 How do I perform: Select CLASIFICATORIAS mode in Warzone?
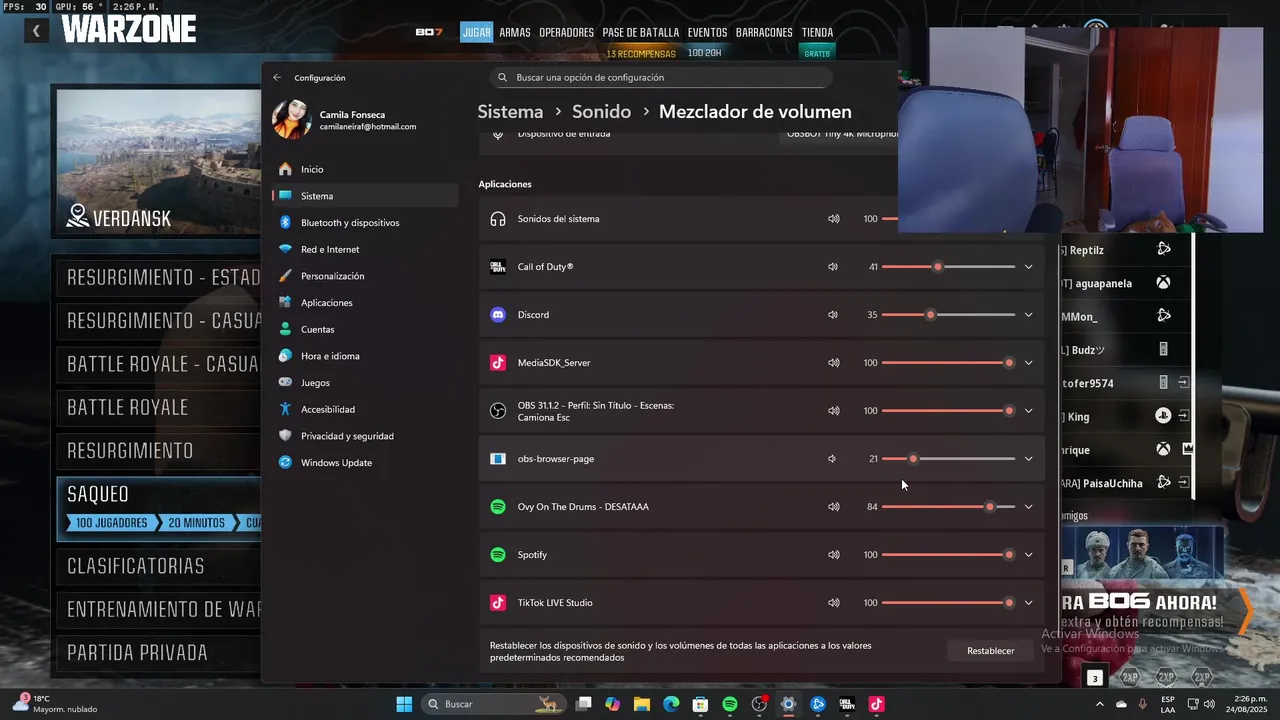[x=159, y=566]
